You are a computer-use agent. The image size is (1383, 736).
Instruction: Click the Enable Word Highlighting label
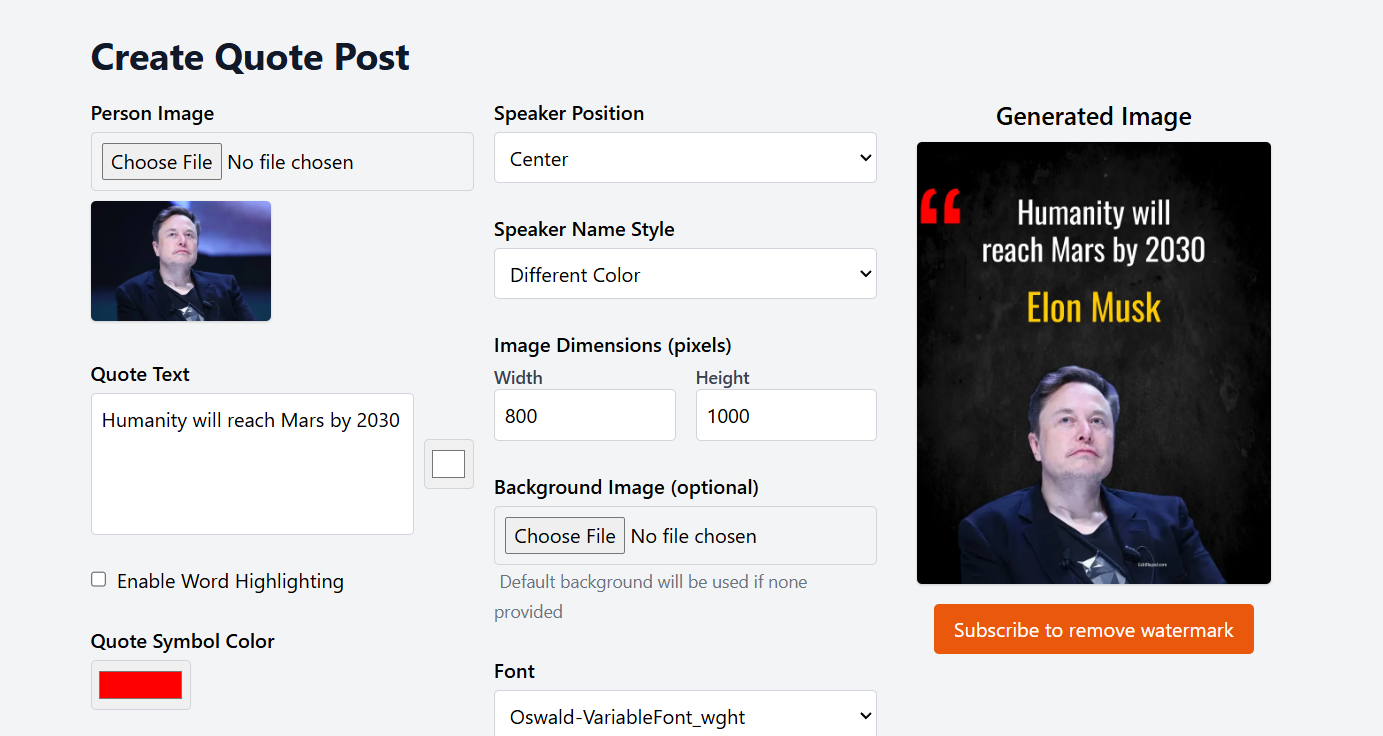(x=230, y=581)
